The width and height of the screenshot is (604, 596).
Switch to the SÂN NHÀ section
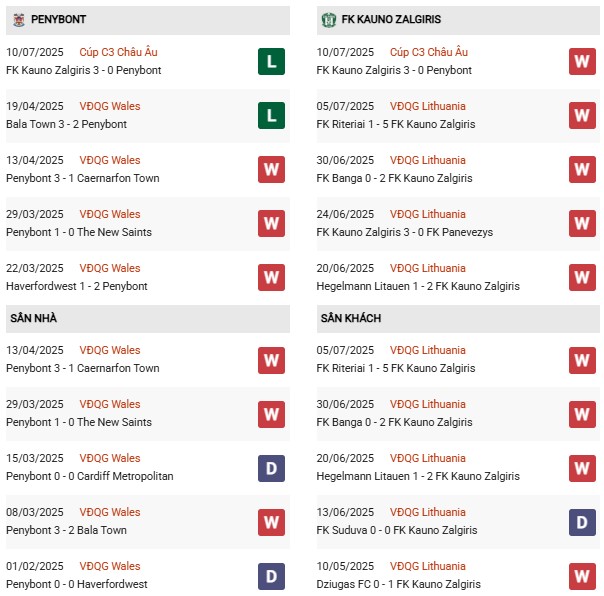[35, 318]
